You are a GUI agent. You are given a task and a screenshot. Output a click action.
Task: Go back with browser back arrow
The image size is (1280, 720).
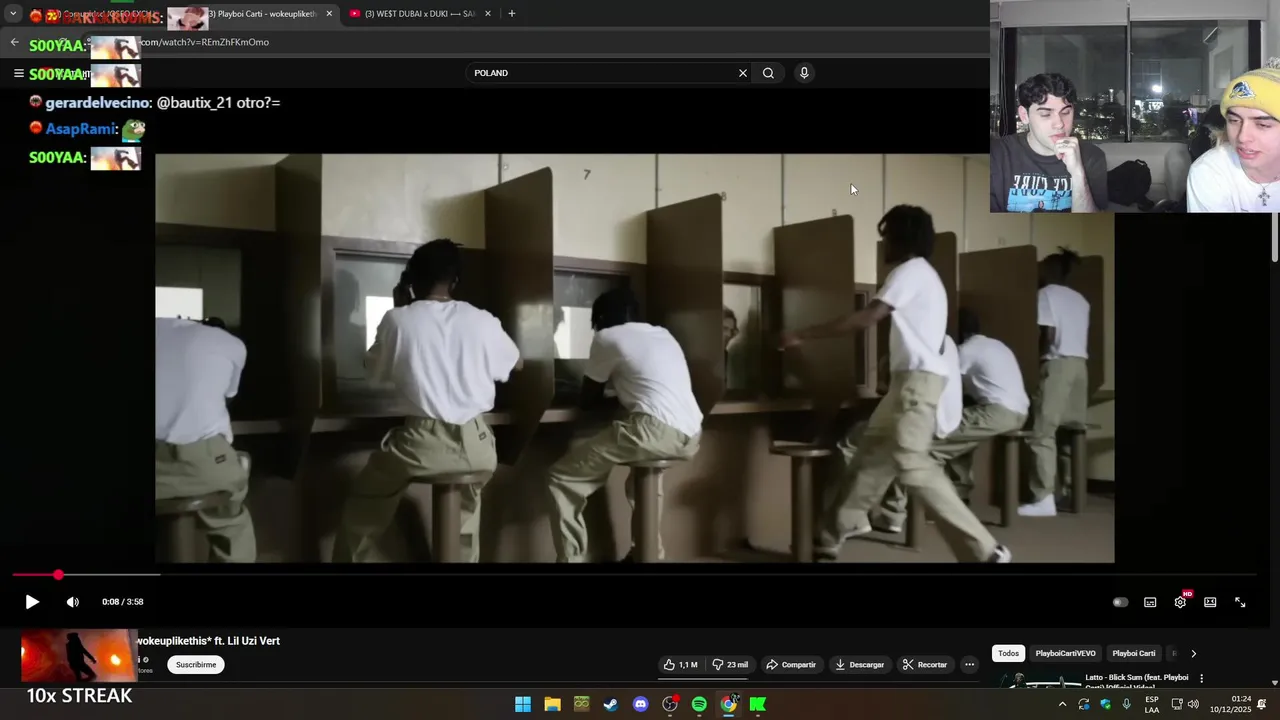14,42
